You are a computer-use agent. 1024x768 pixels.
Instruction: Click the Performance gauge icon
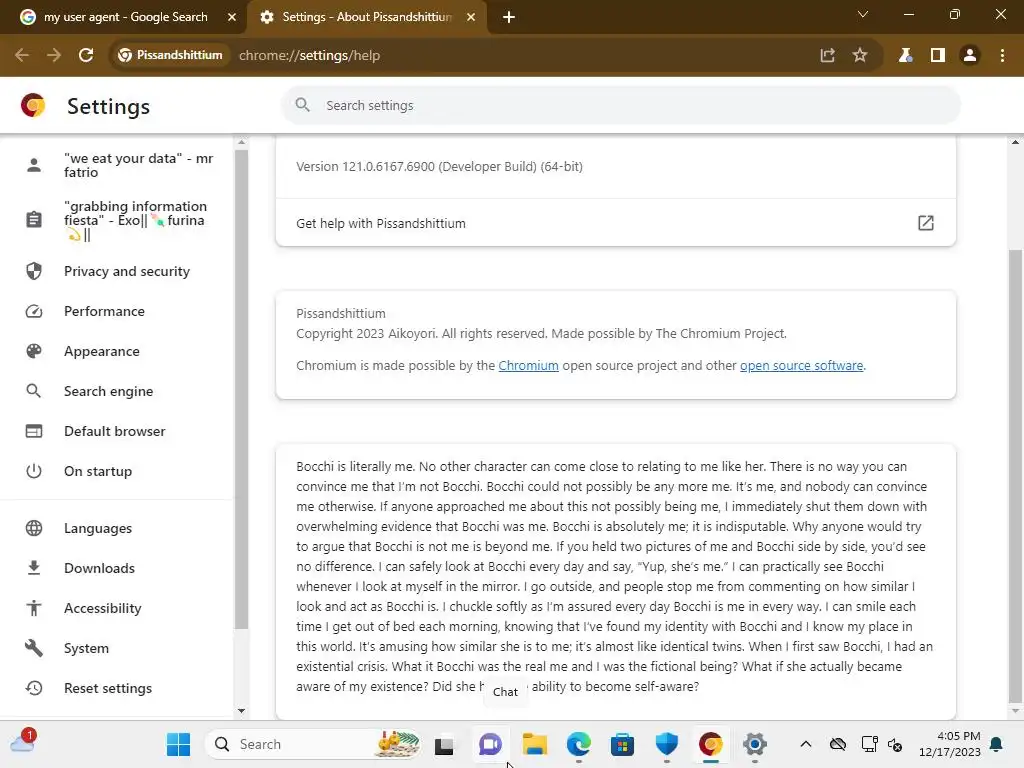pyautogui.click(x=34, y=312)
